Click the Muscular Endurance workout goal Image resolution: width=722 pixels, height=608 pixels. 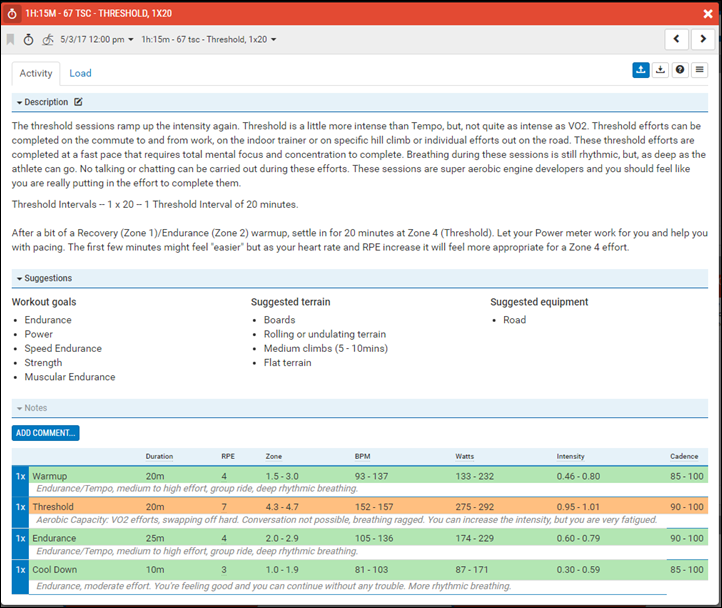[x=70, y=377]
